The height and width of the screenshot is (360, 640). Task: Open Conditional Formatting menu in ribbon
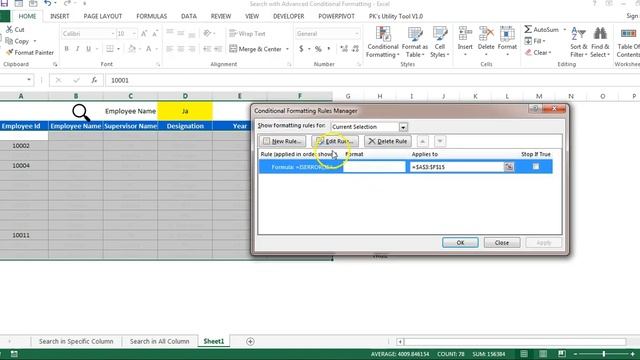(382, 42)
